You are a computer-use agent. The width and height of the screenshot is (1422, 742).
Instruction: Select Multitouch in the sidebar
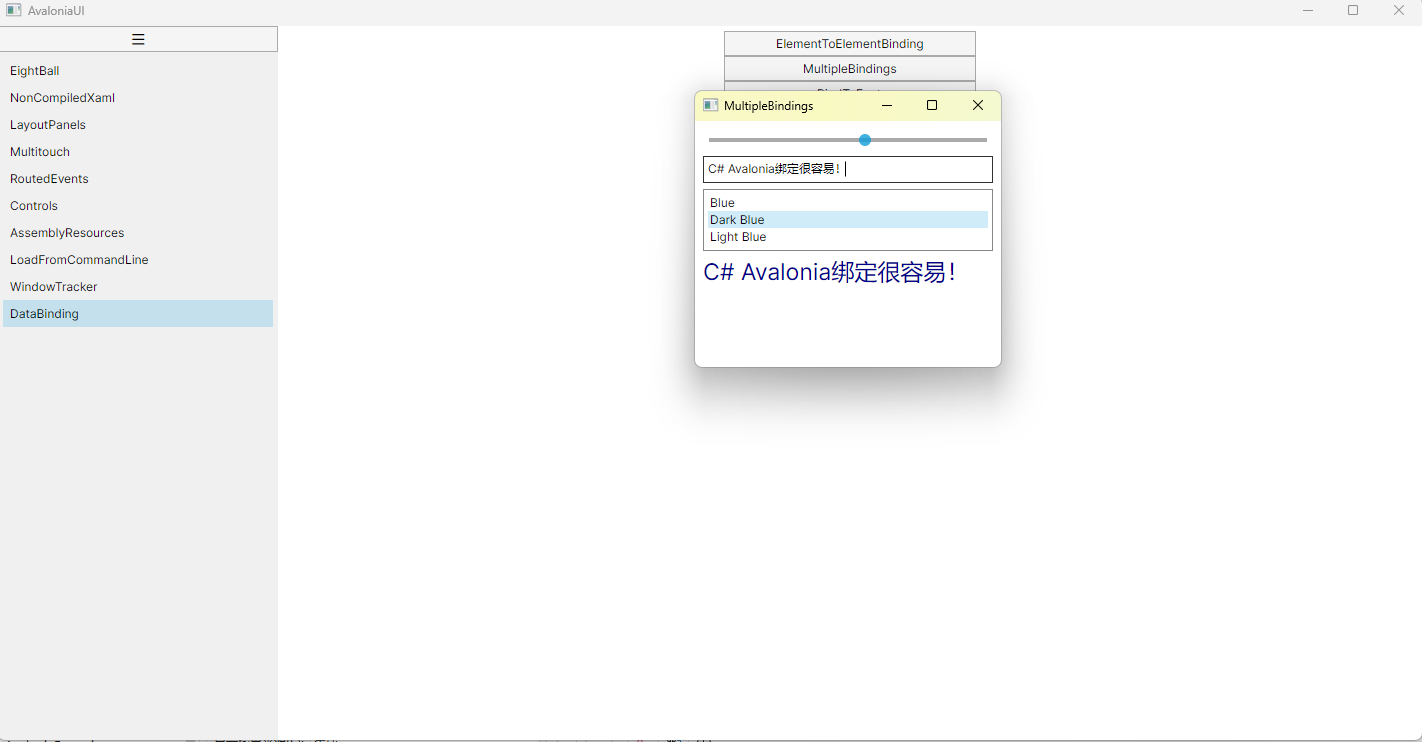point(138,152)
